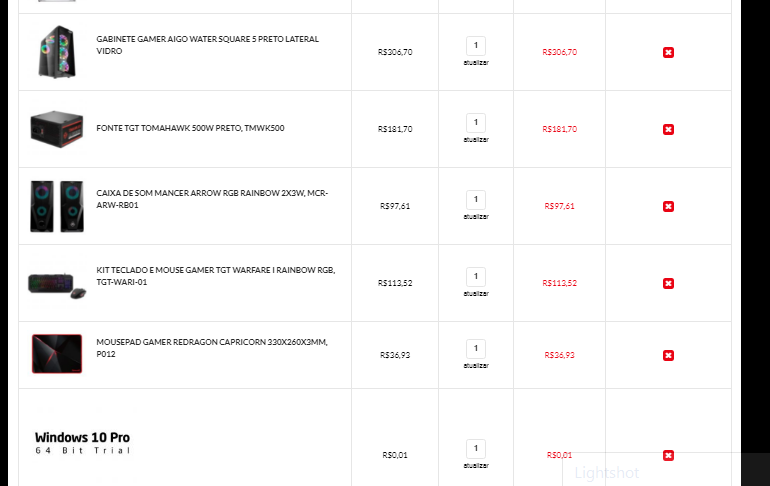Click atualizar for Windows 10 Pro
The width and height of the screenshot is (770, 486).
point(476,465)
